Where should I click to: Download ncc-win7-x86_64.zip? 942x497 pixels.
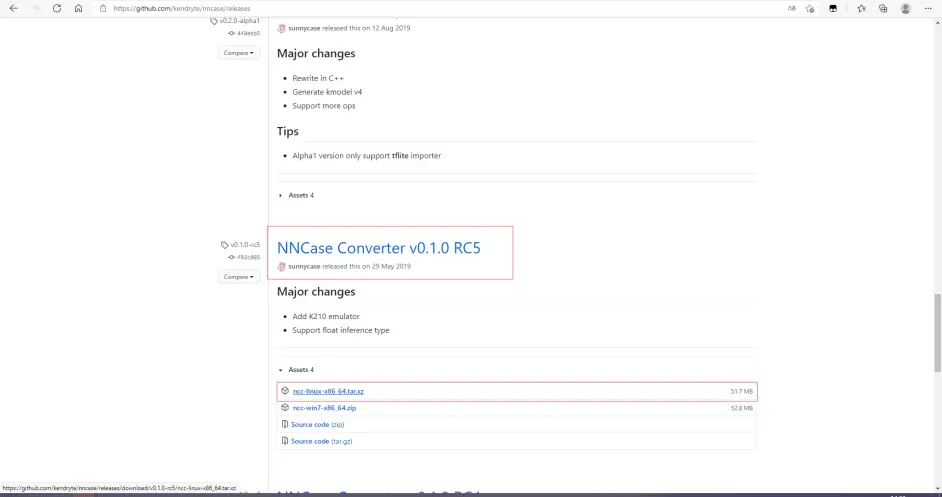coord(324,408)
